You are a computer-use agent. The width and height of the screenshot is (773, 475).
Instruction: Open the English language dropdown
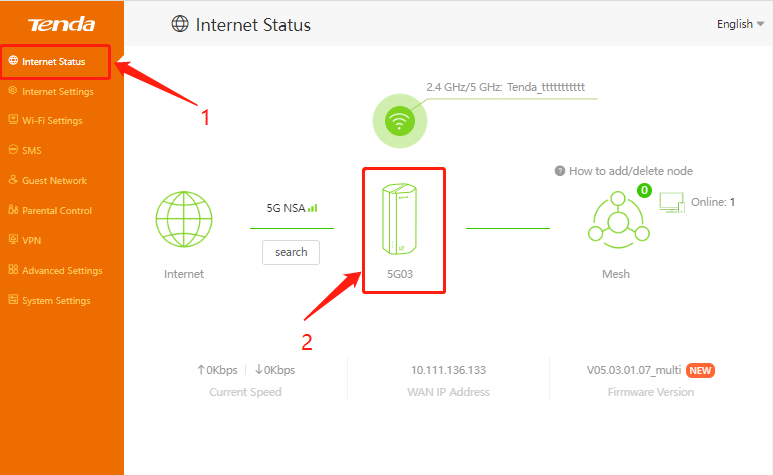coord(740,24)
